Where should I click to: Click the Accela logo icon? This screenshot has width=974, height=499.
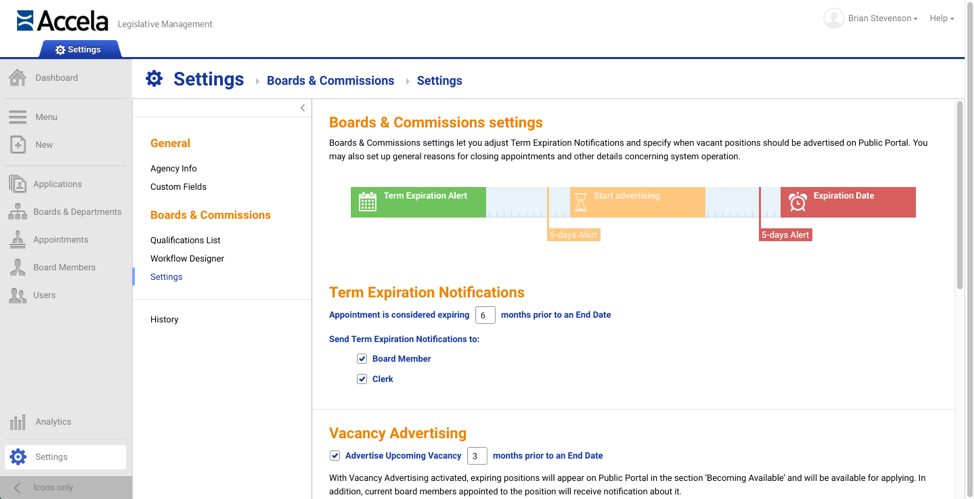coord(25,20)
